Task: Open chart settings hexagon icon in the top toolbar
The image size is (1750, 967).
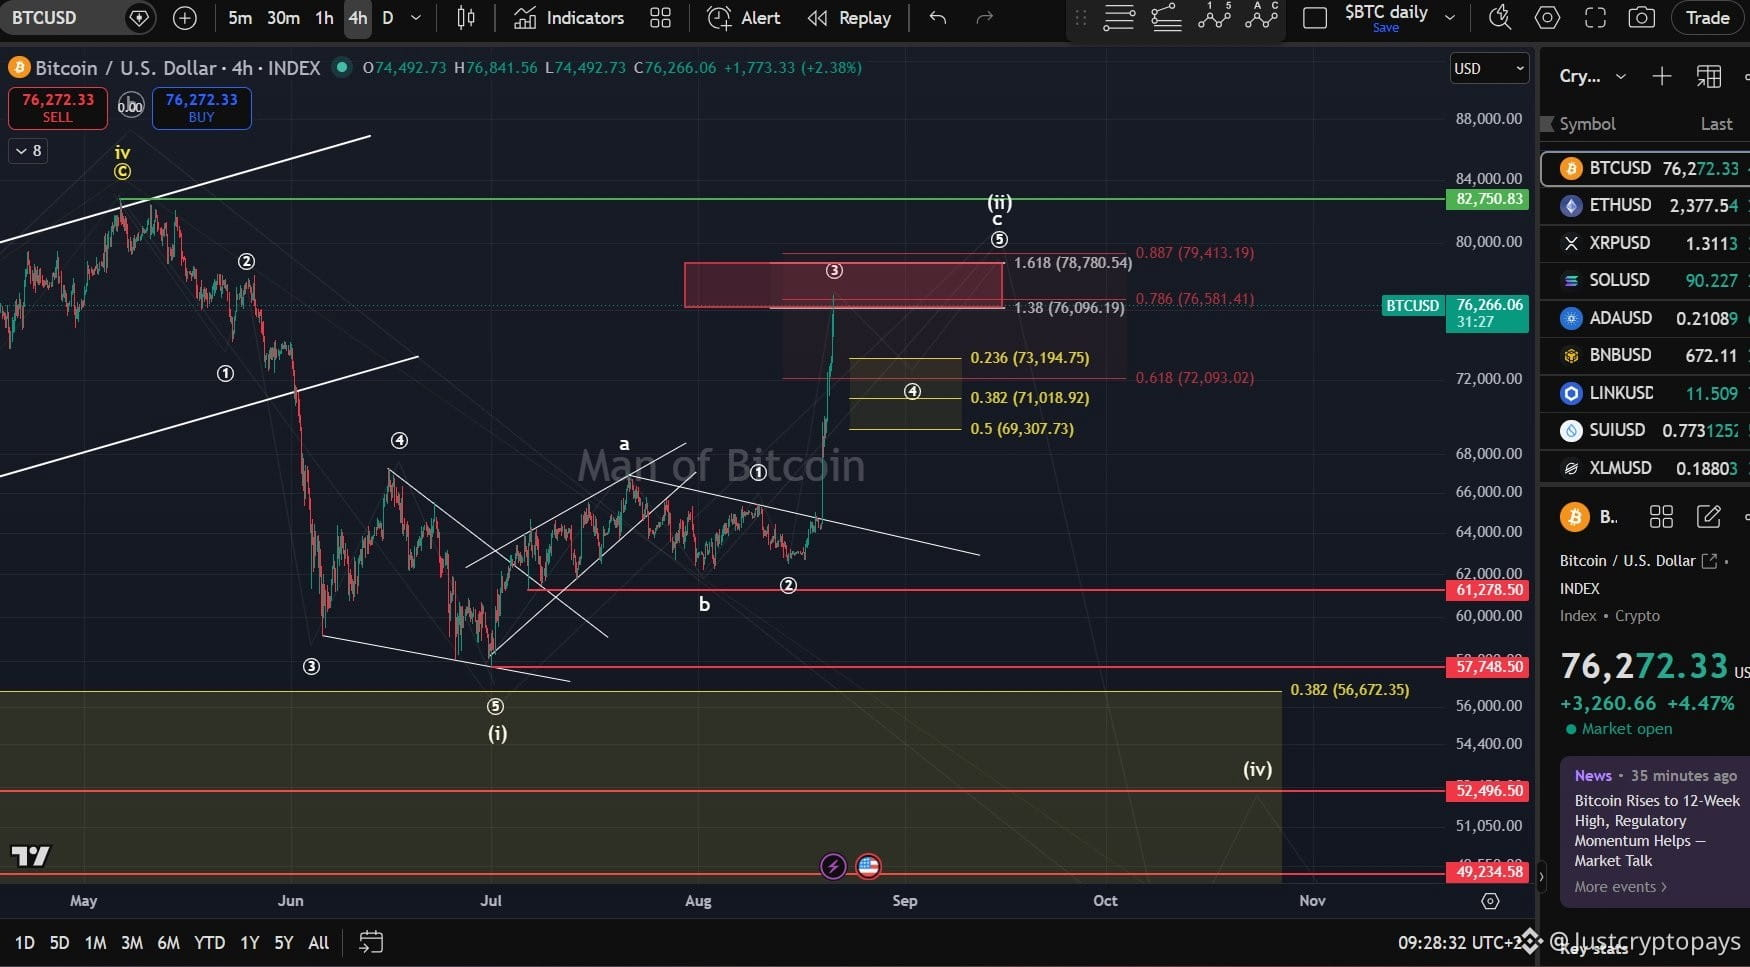Action: click(x=1547, y=18)
